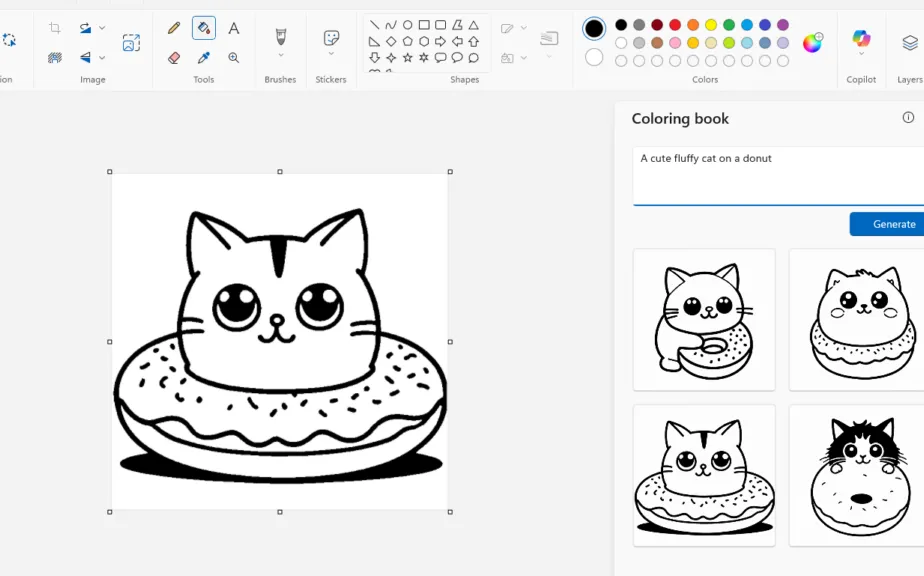Activate the Color picker eyedropper tool
Viewport: 924px width, 576px height.
click(204, 58)
